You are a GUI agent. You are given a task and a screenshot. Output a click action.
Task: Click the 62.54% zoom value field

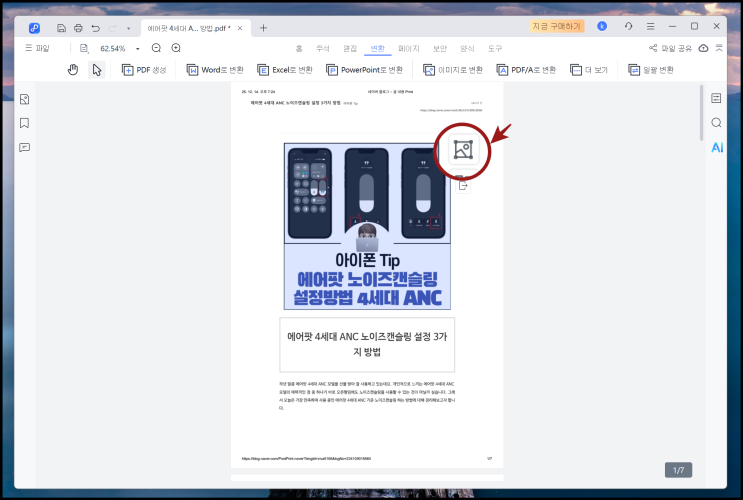tap(113, 48)
